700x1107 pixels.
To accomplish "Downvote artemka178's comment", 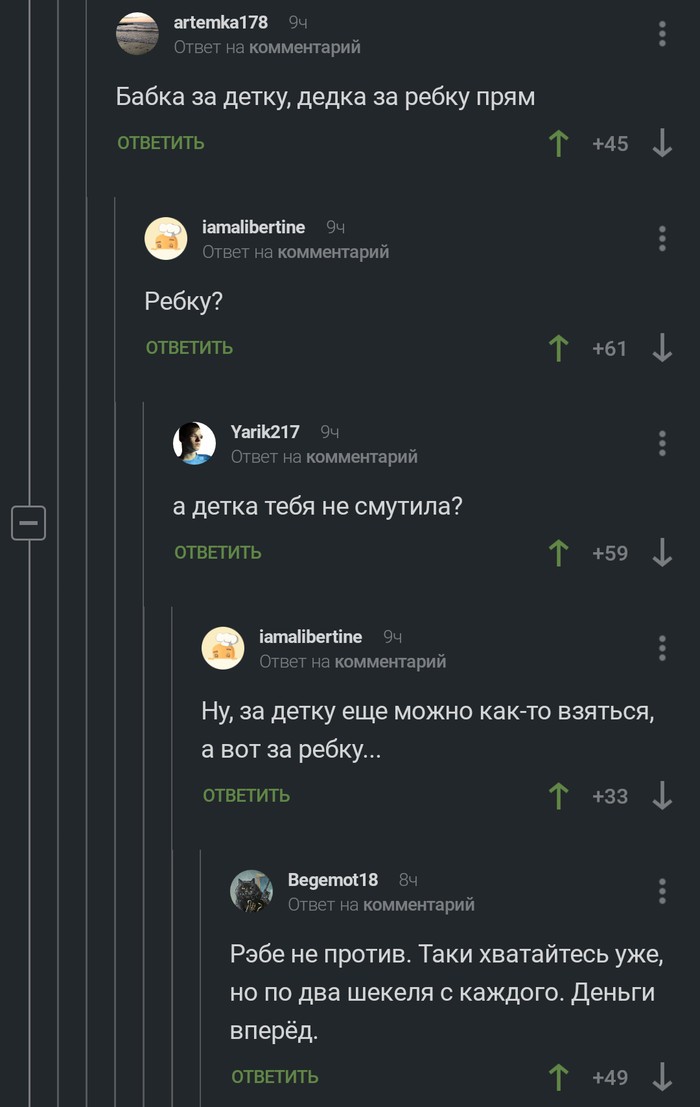I will [662, 144].
